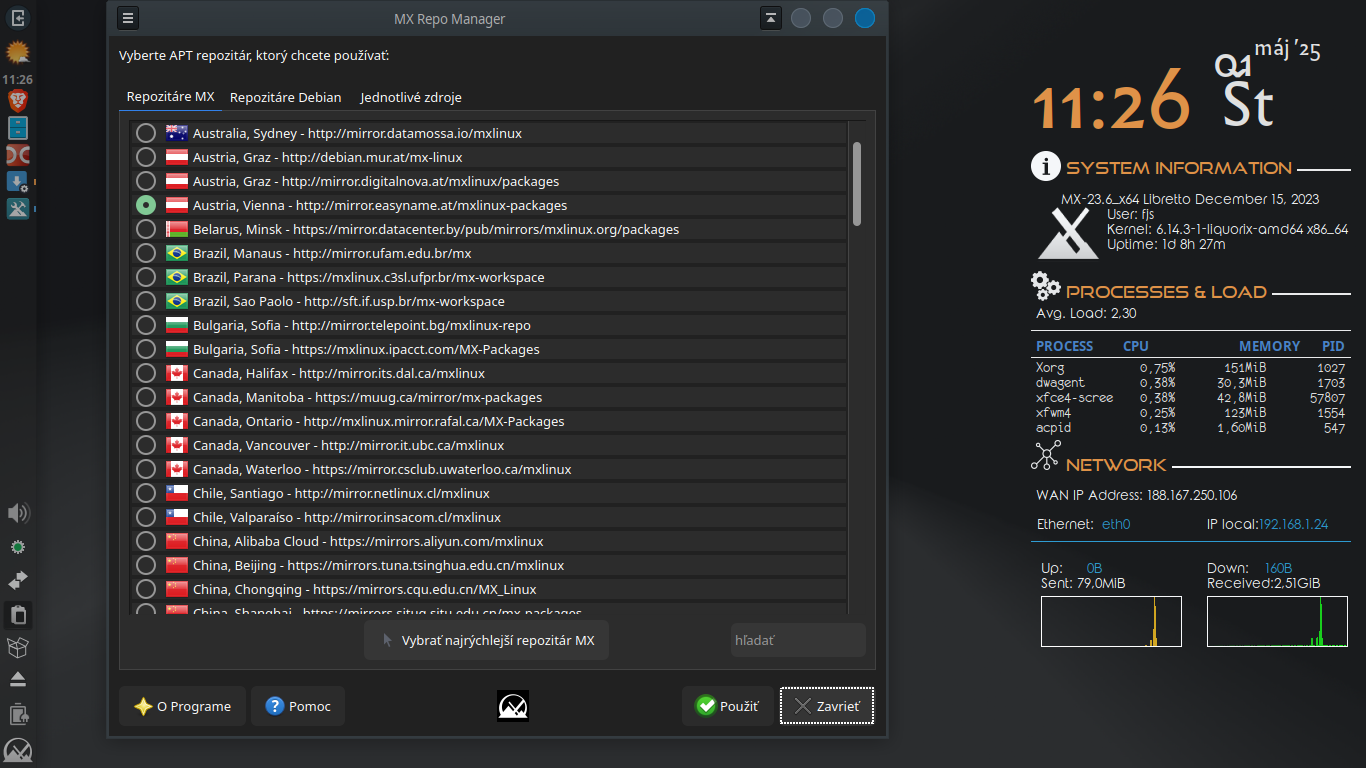Screen dimensions: 1366x768
Task: Click the battery clipboard tray icon near bottom
Action: pyautogui.click(x=18, y=714)
